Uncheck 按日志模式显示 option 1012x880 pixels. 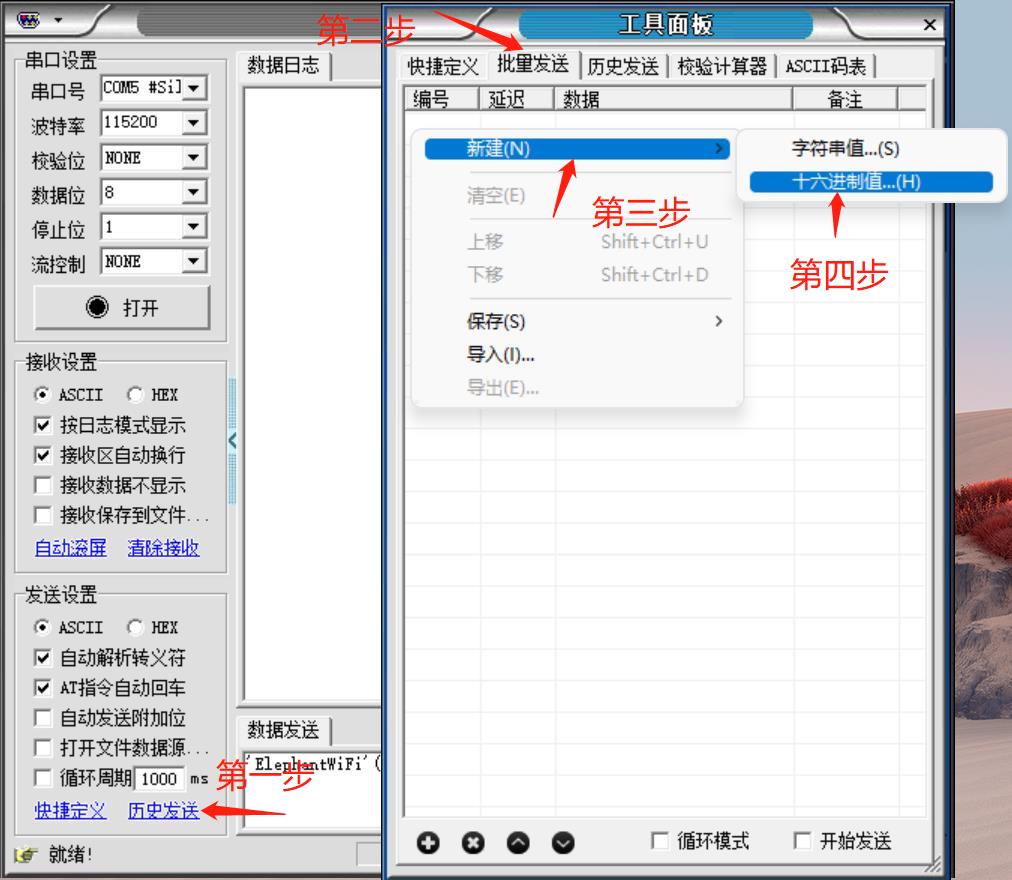point(43,425)
